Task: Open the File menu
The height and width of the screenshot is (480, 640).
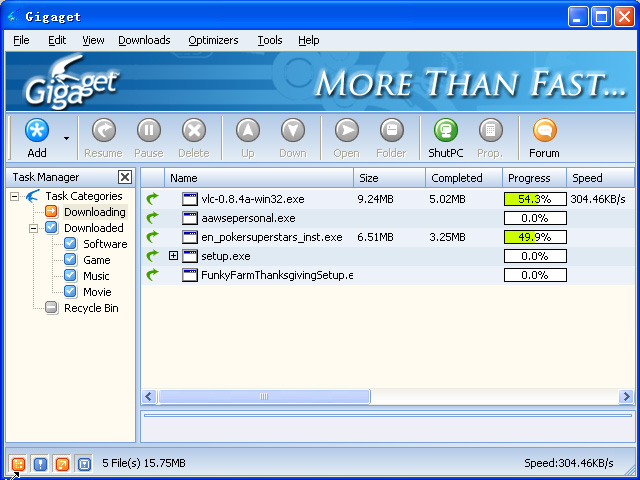Action: (21, 40)
